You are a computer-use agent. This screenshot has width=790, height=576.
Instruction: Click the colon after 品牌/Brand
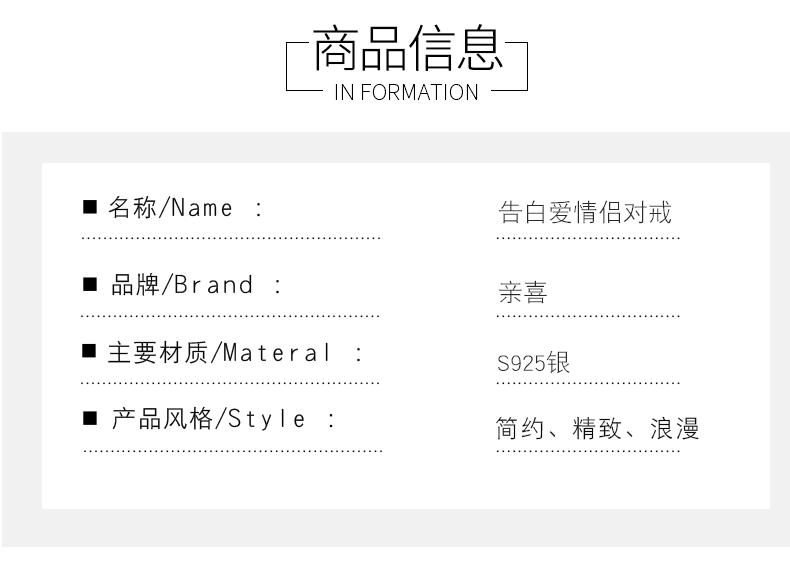pos(278,286)
